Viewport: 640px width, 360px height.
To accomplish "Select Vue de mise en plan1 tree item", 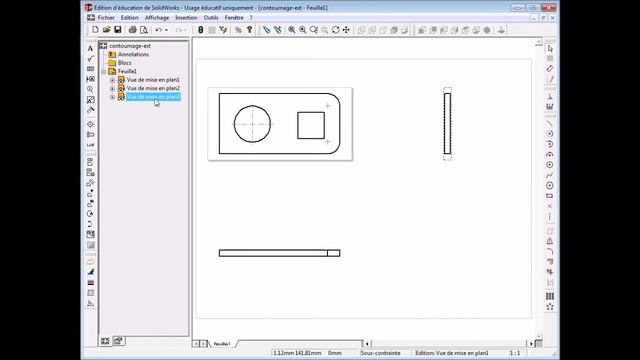I will pyautogui.click(x=153, y=80).
